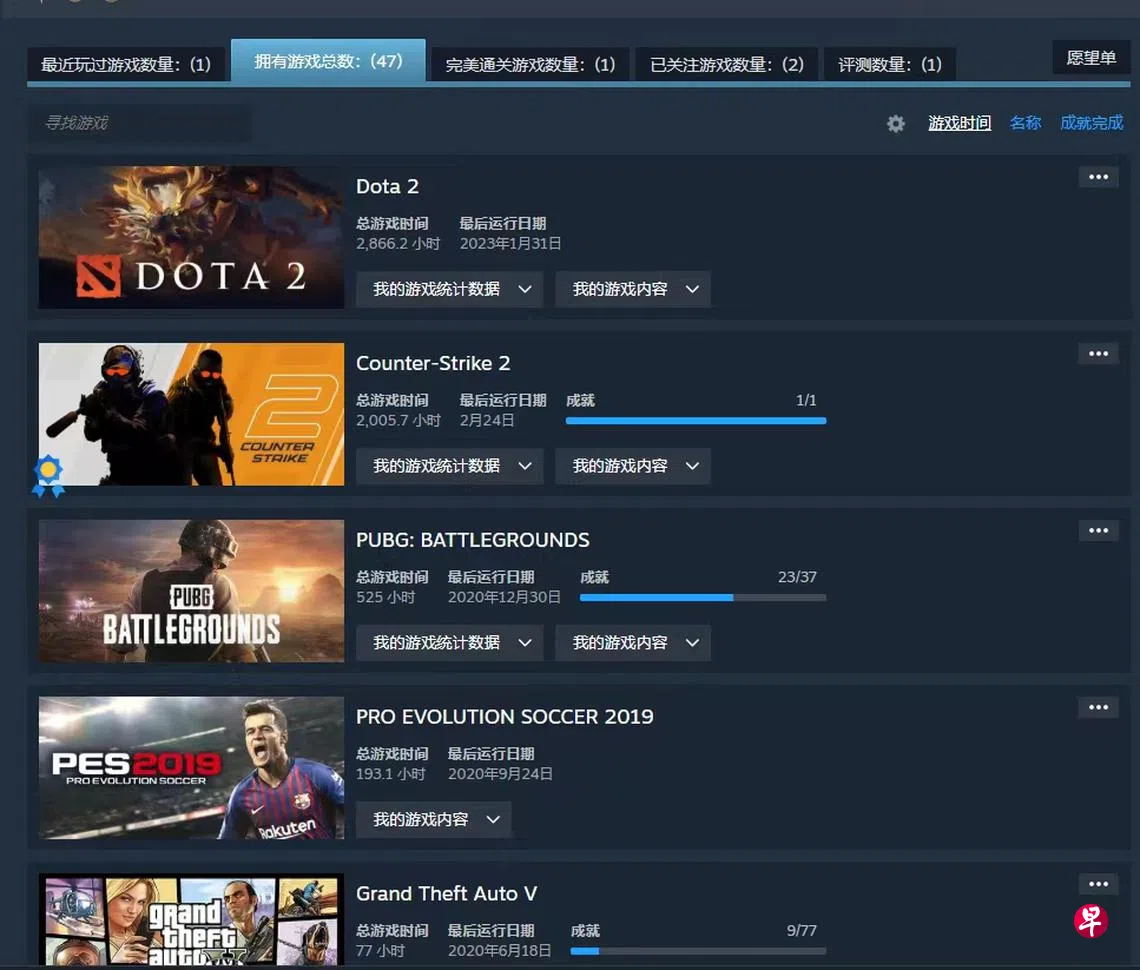Expand 我的游戏内容 dropdown for PRO EVOLUTION SOCCER 2019
This screenshot has height=970, width=1140.
click(x=433, y=820)
